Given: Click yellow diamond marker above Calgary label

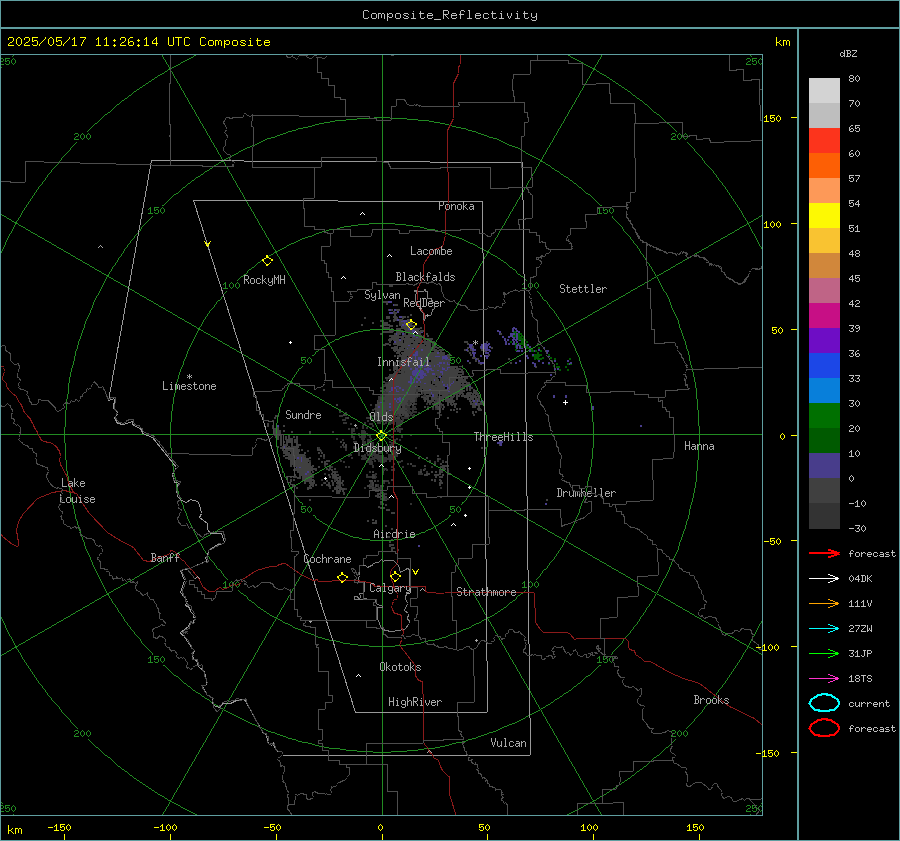Looking at the screenshot, I should 395,576.
